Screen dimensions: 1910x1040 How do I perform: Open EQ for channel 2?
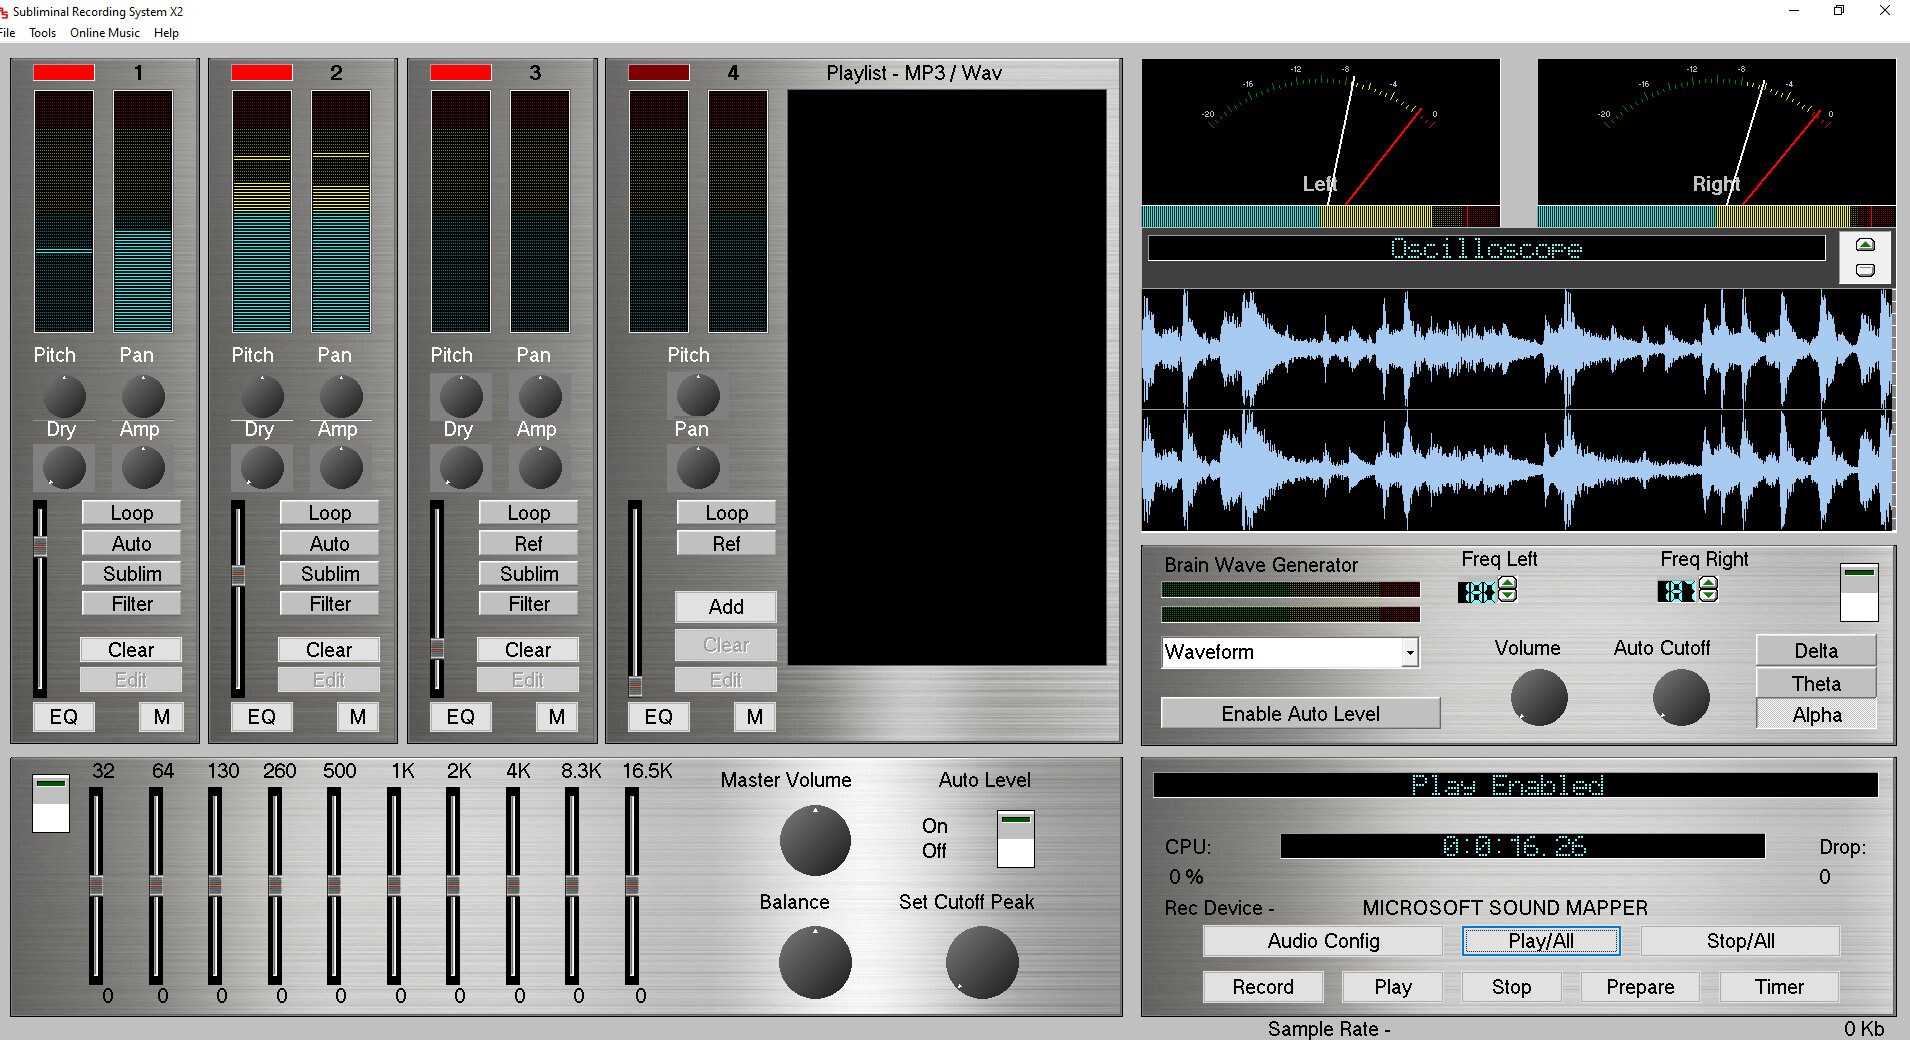(x=261, y=716)
